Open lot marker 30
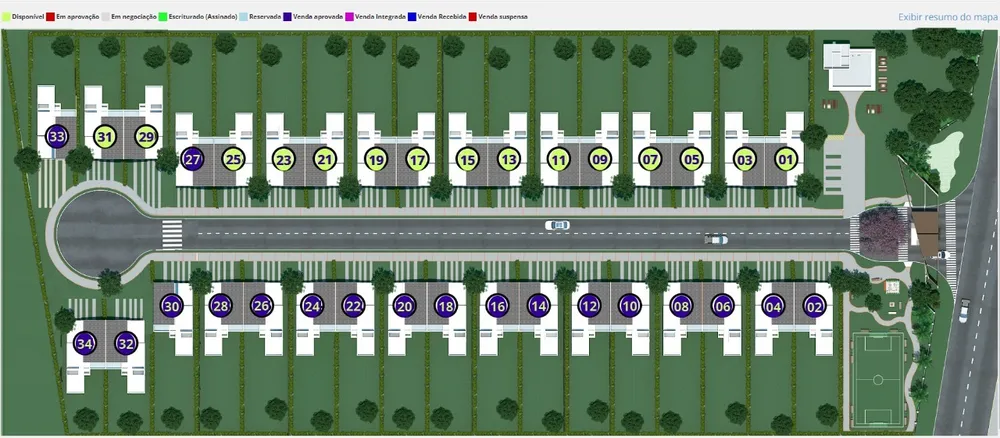This screenshot has width=1000, height=438. 172,307
